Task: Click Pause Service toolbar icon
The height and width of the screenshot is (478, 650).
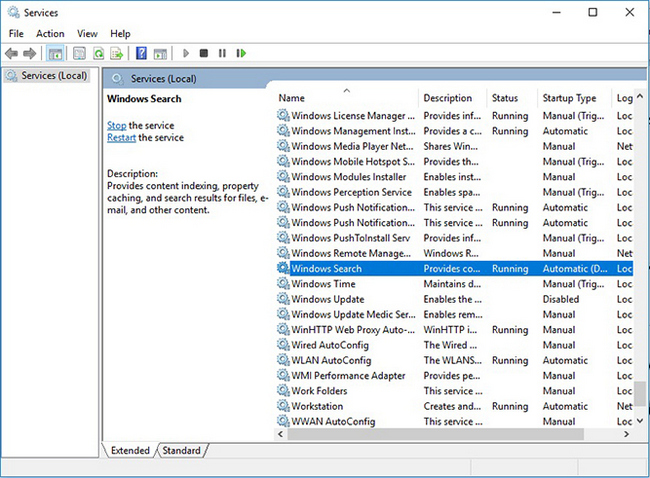Action: click(222, 53)
